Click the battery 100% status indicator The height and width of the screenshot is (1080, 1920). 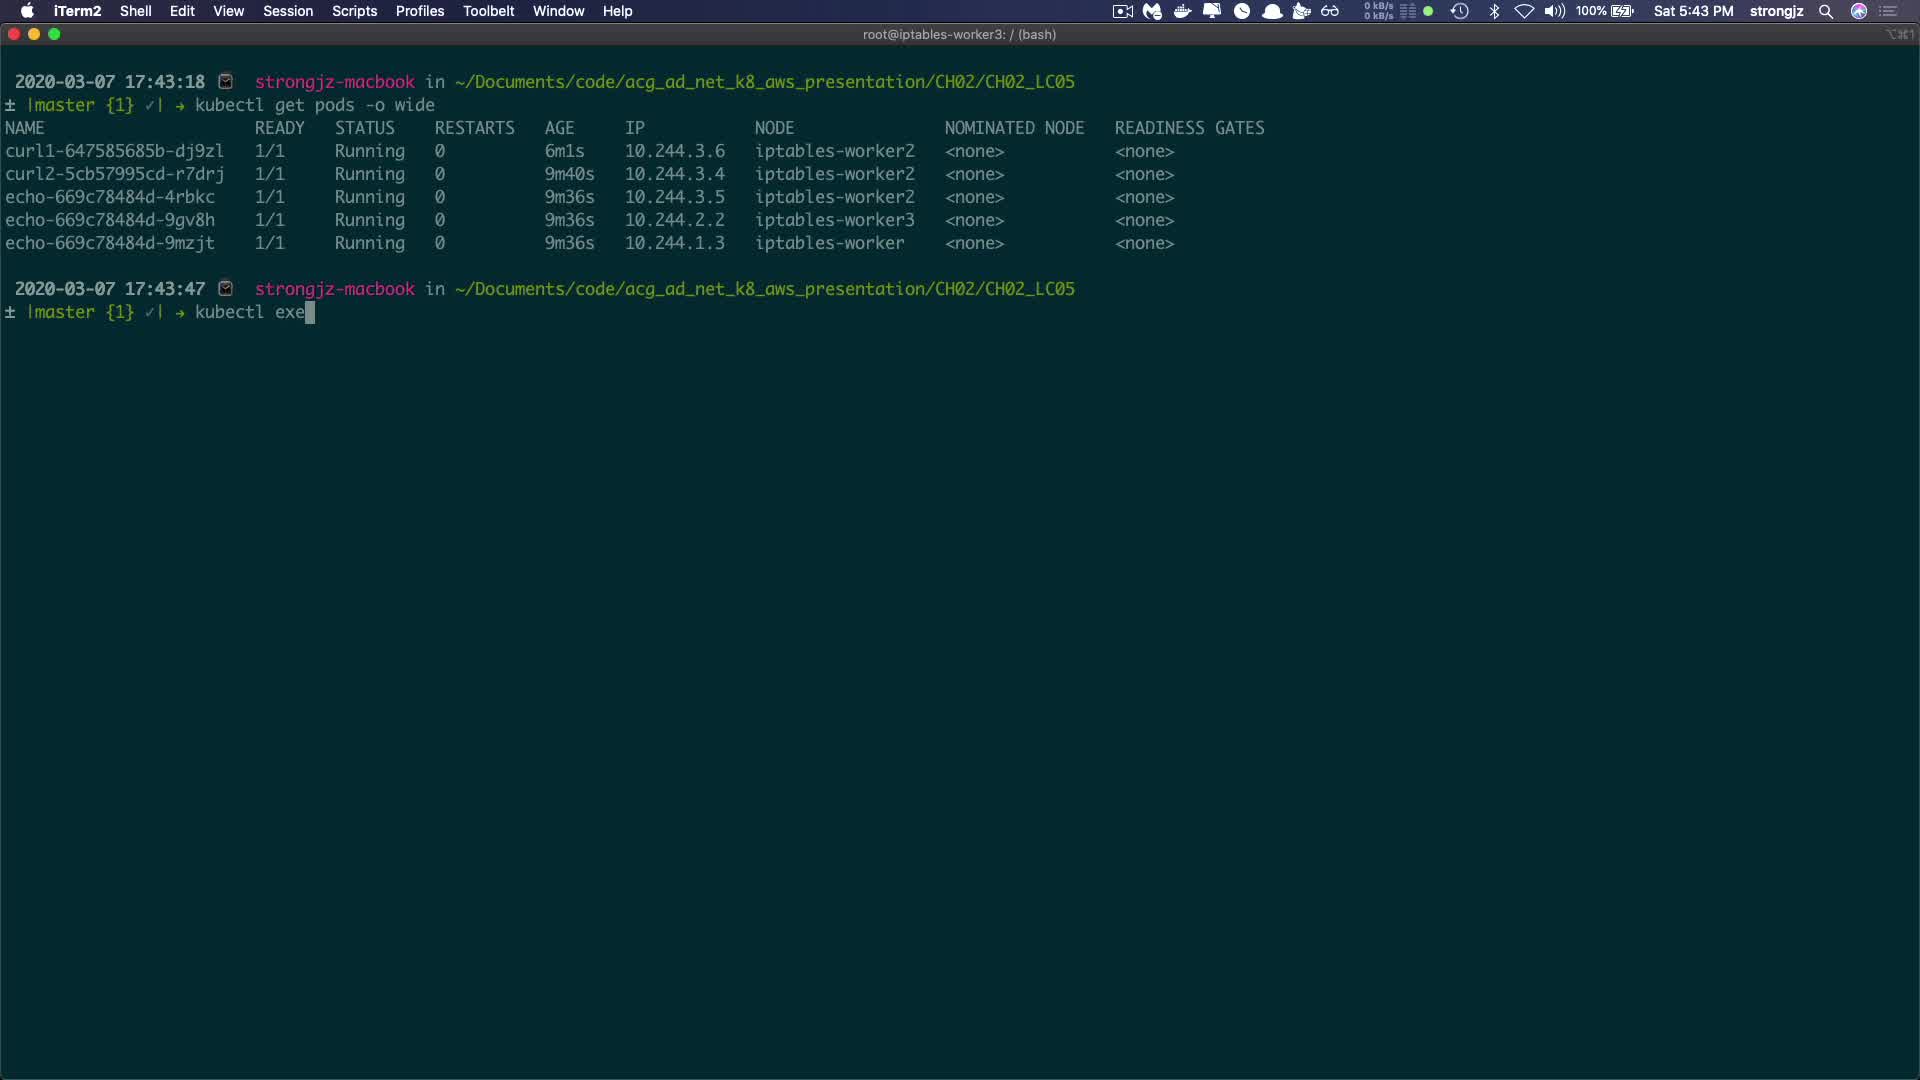[x=1605, y=11]
